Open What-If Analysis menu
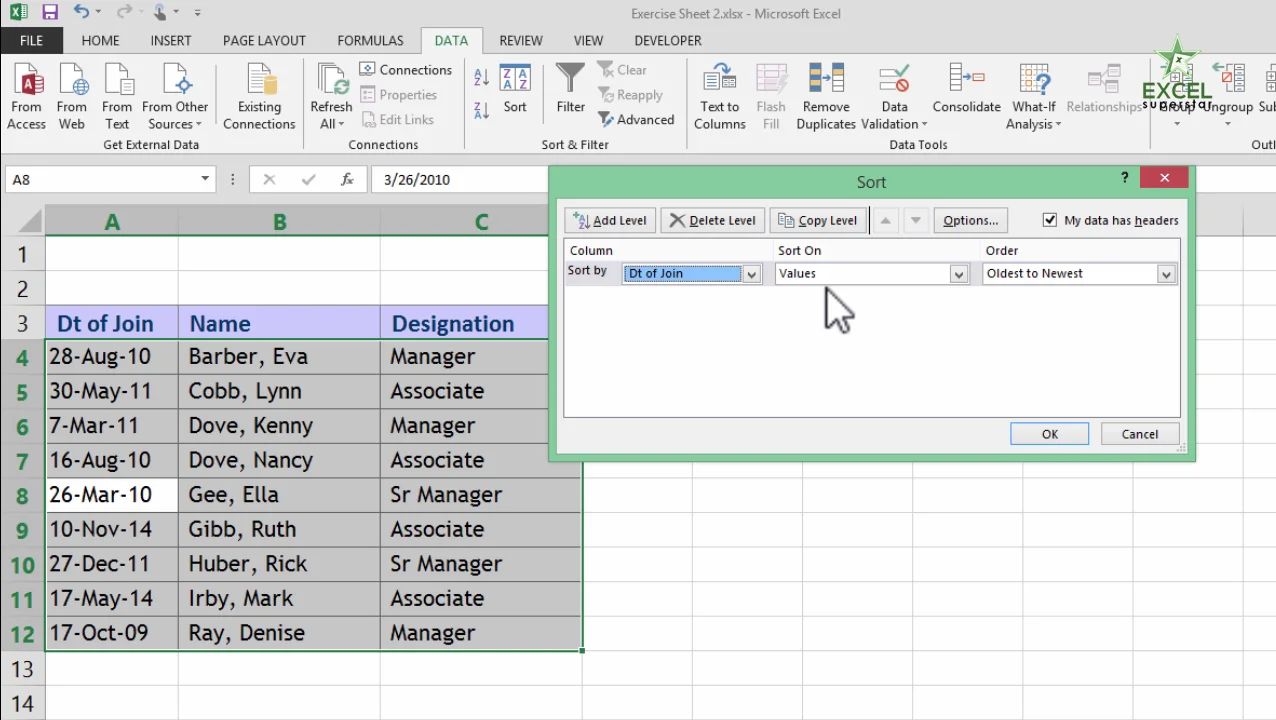The image size is (1276, 720). 1034,97
